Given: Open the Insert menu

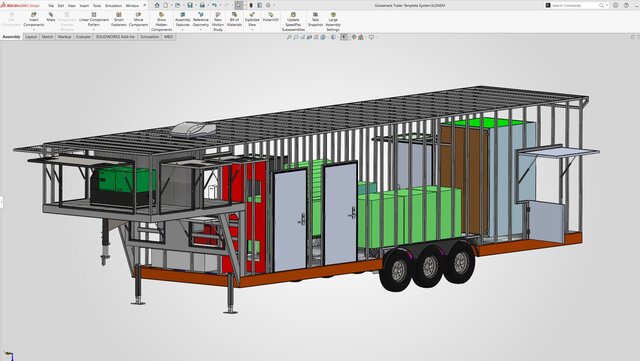Looking at the screenshot, I should point(84,6).
